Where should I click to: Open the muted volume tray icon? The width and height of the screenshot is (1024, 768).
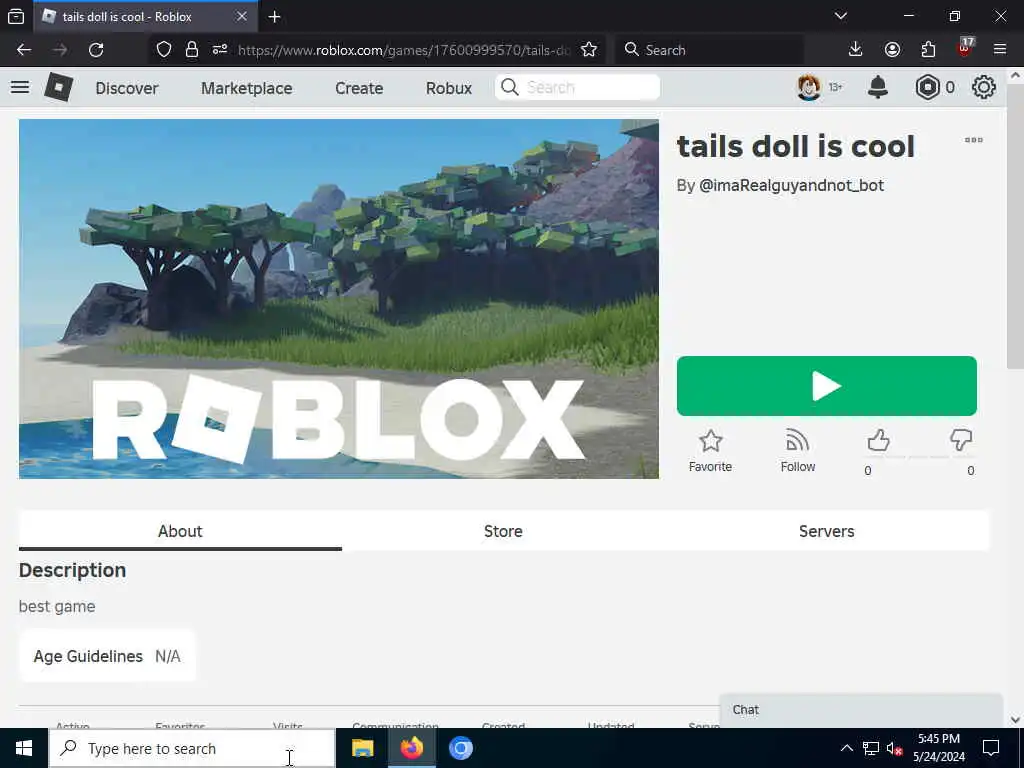(894, 748)
